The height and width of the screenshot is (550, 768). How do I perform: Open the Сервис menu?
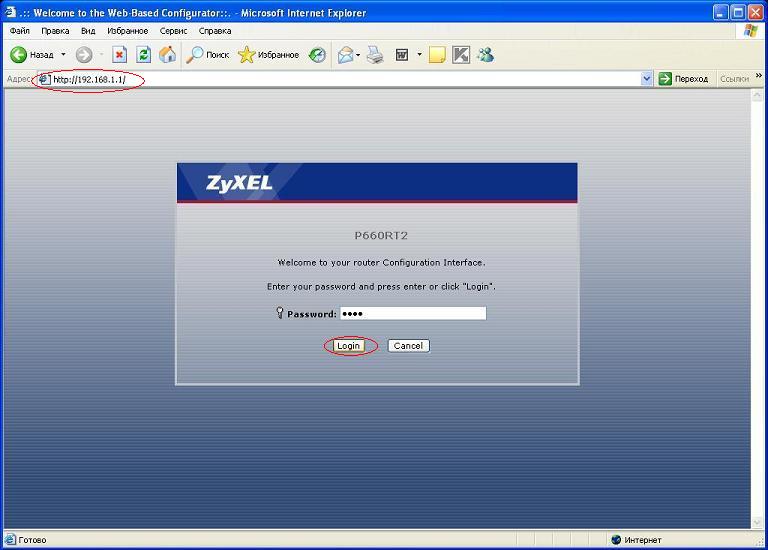pos(173,30)
